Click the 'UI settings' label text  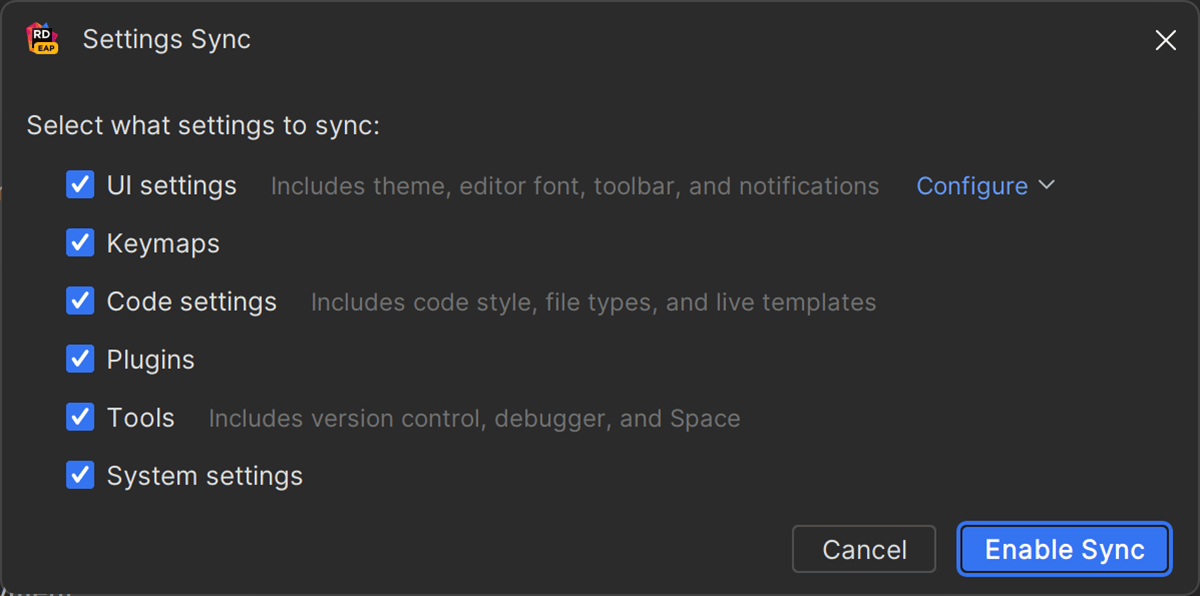tap(171, 186)
